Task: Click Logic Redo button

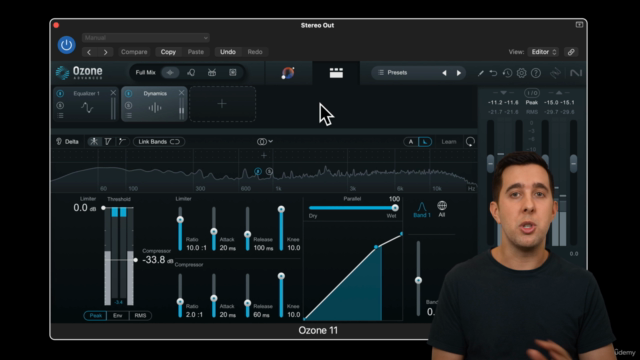Action: click(255, 52)
